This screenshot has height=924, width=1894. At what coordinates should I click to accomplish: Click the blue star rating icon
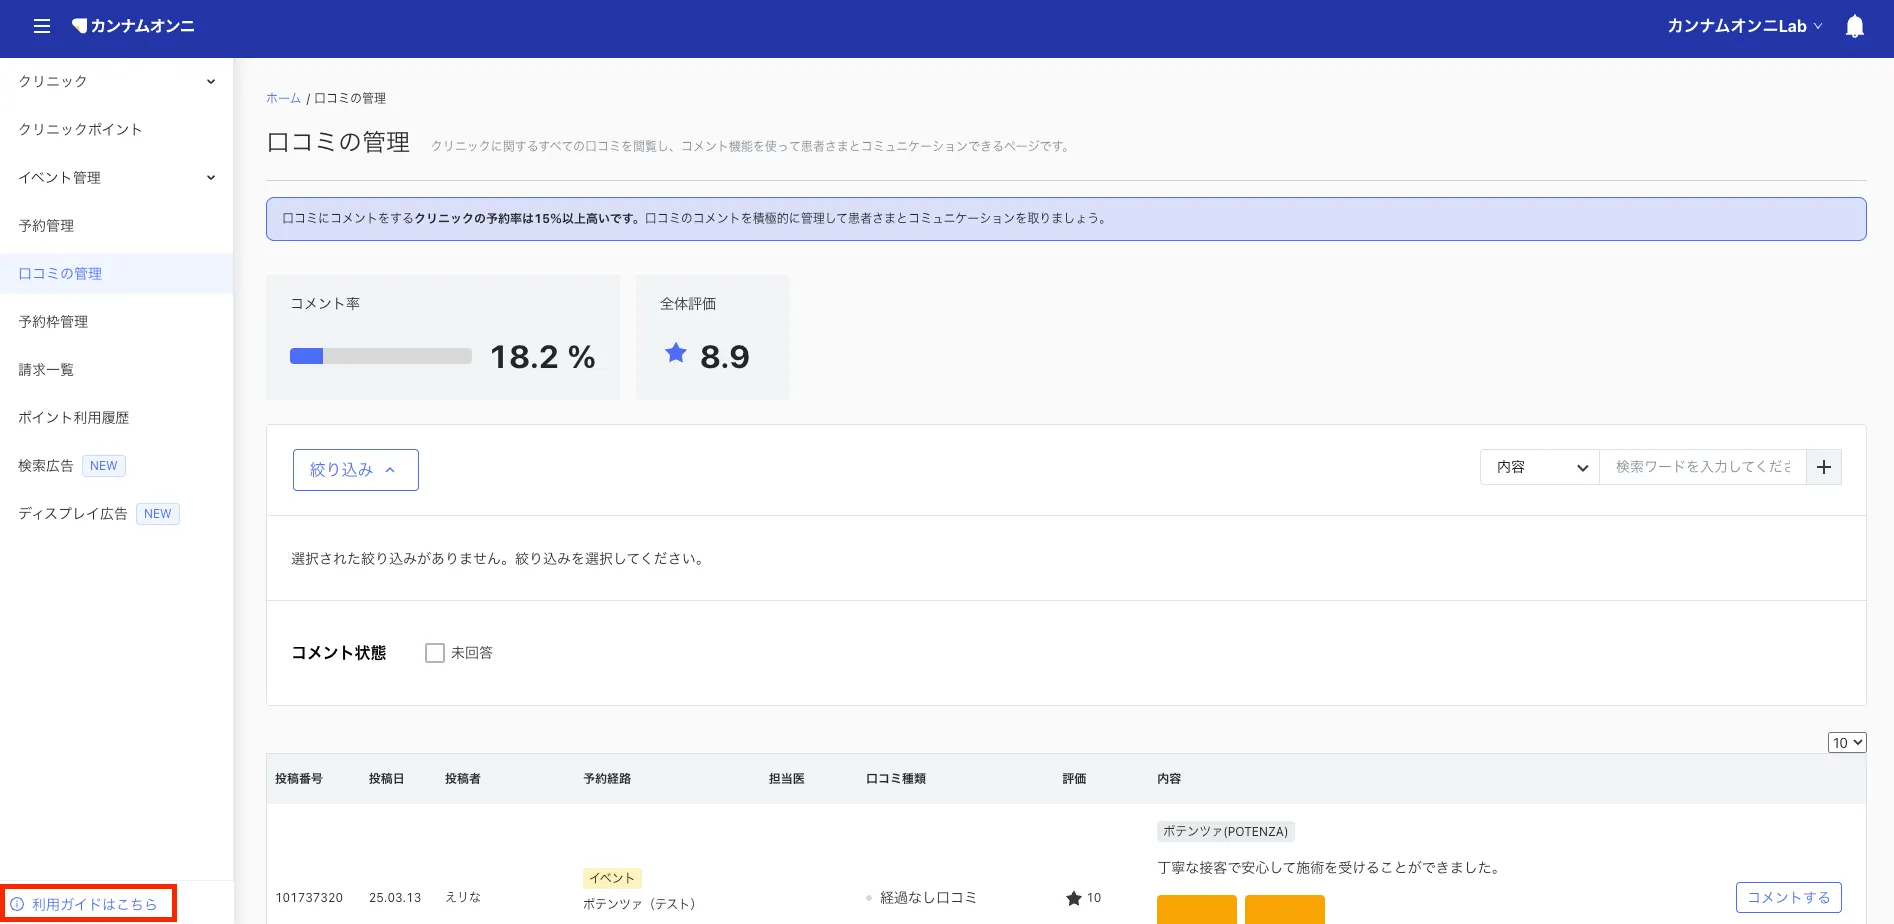pyautogui.click(x=676, y=353)
